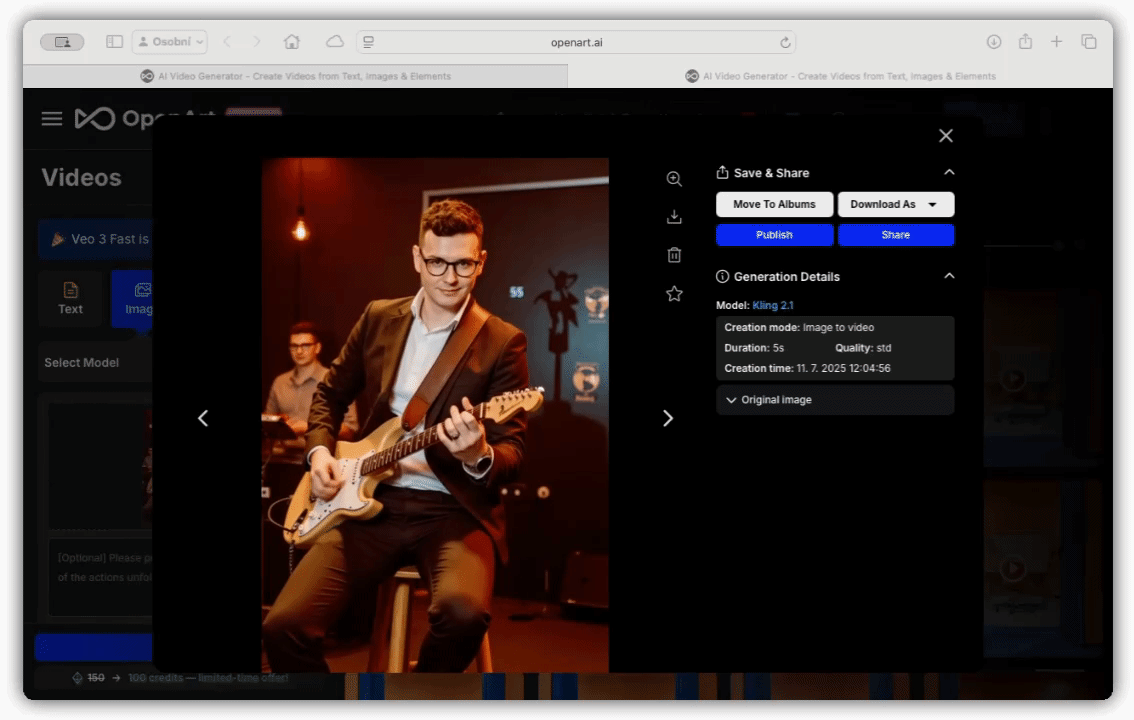Go to next item with right arrow
This screenshot has width=1134, height=720.
668,418
